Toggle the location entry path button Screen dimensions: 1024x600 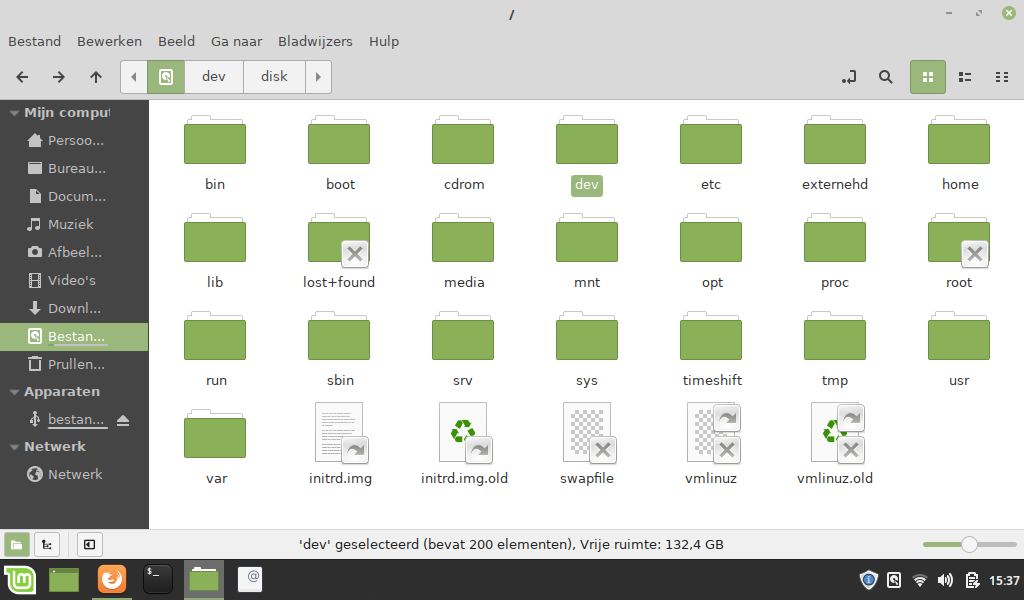pos(849,77)
